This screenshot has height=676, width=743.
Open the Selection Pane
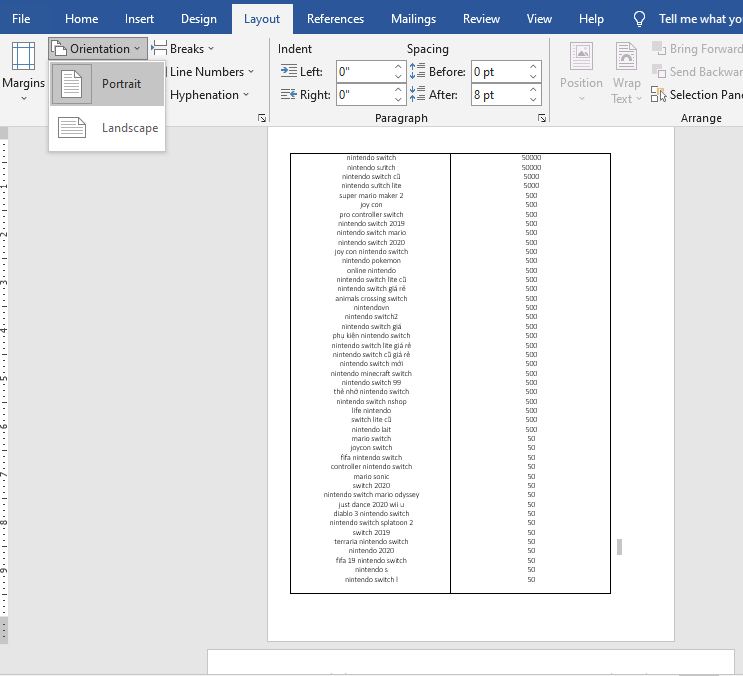coord(697,95)
